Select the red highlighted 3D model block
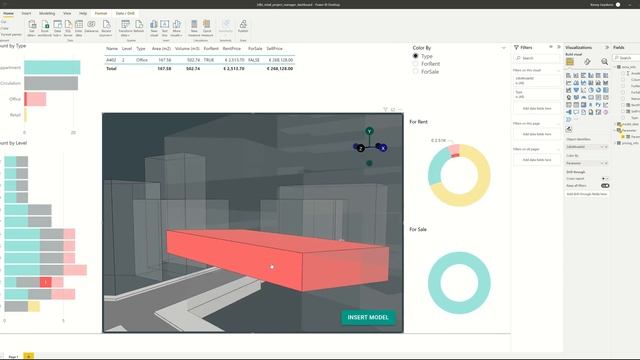The image size is (640, 360). point(278,259)
